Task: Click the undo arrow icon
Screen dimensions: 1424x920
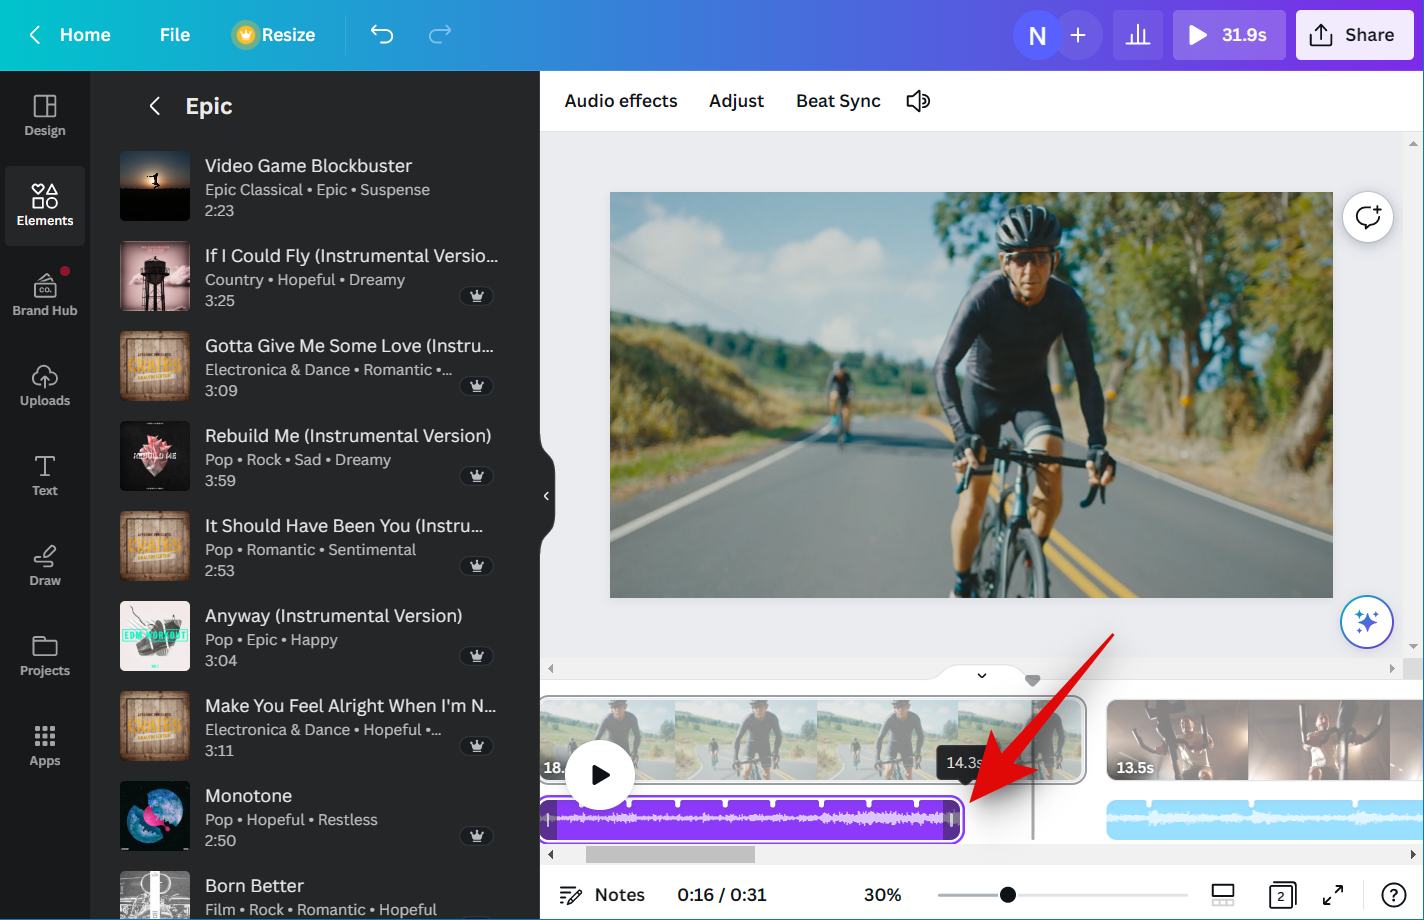Action: 382,35
